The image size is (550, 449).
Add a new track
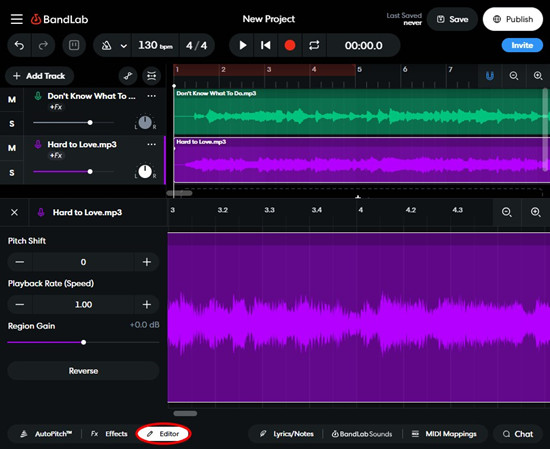39,76
